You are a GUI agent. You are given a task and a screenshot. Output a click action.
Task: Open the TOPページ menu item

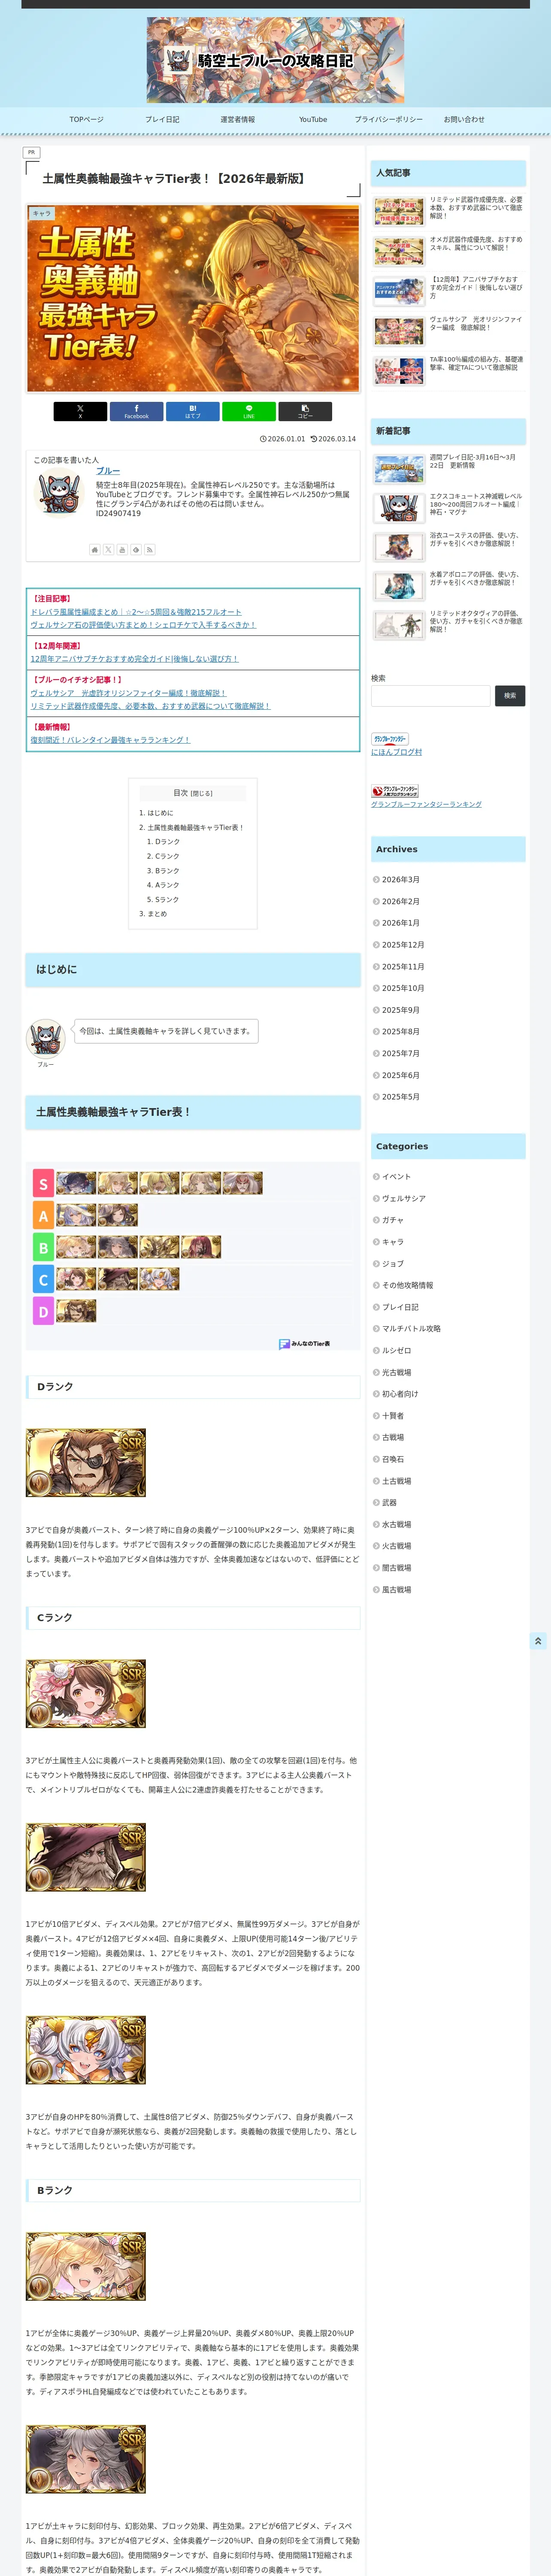(86, 120)
